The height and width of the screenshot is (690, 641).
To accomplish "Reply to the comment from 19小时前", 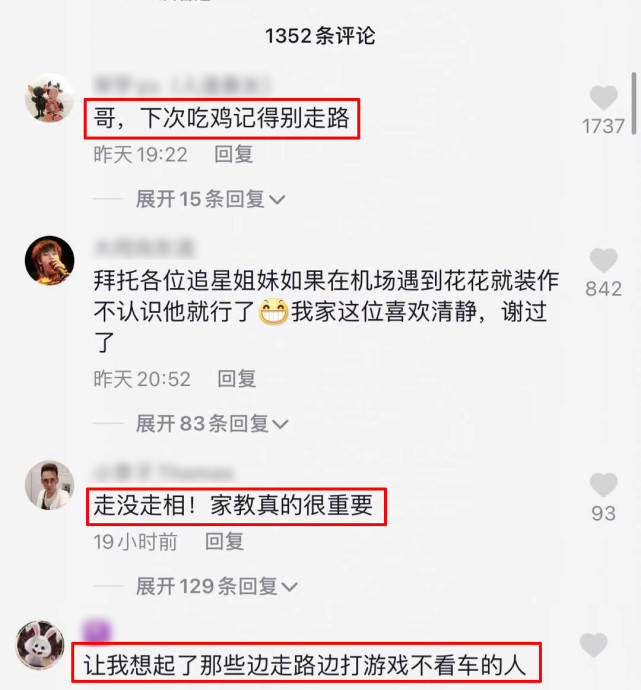I will tap(224, 542).
